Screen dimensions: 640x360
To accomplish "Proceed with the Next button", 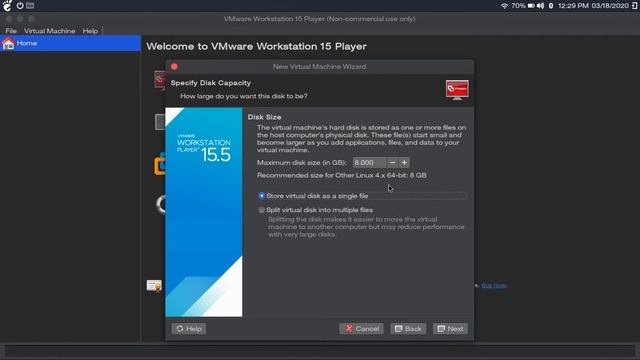I will pyautogui.click(x=450, y=329).
